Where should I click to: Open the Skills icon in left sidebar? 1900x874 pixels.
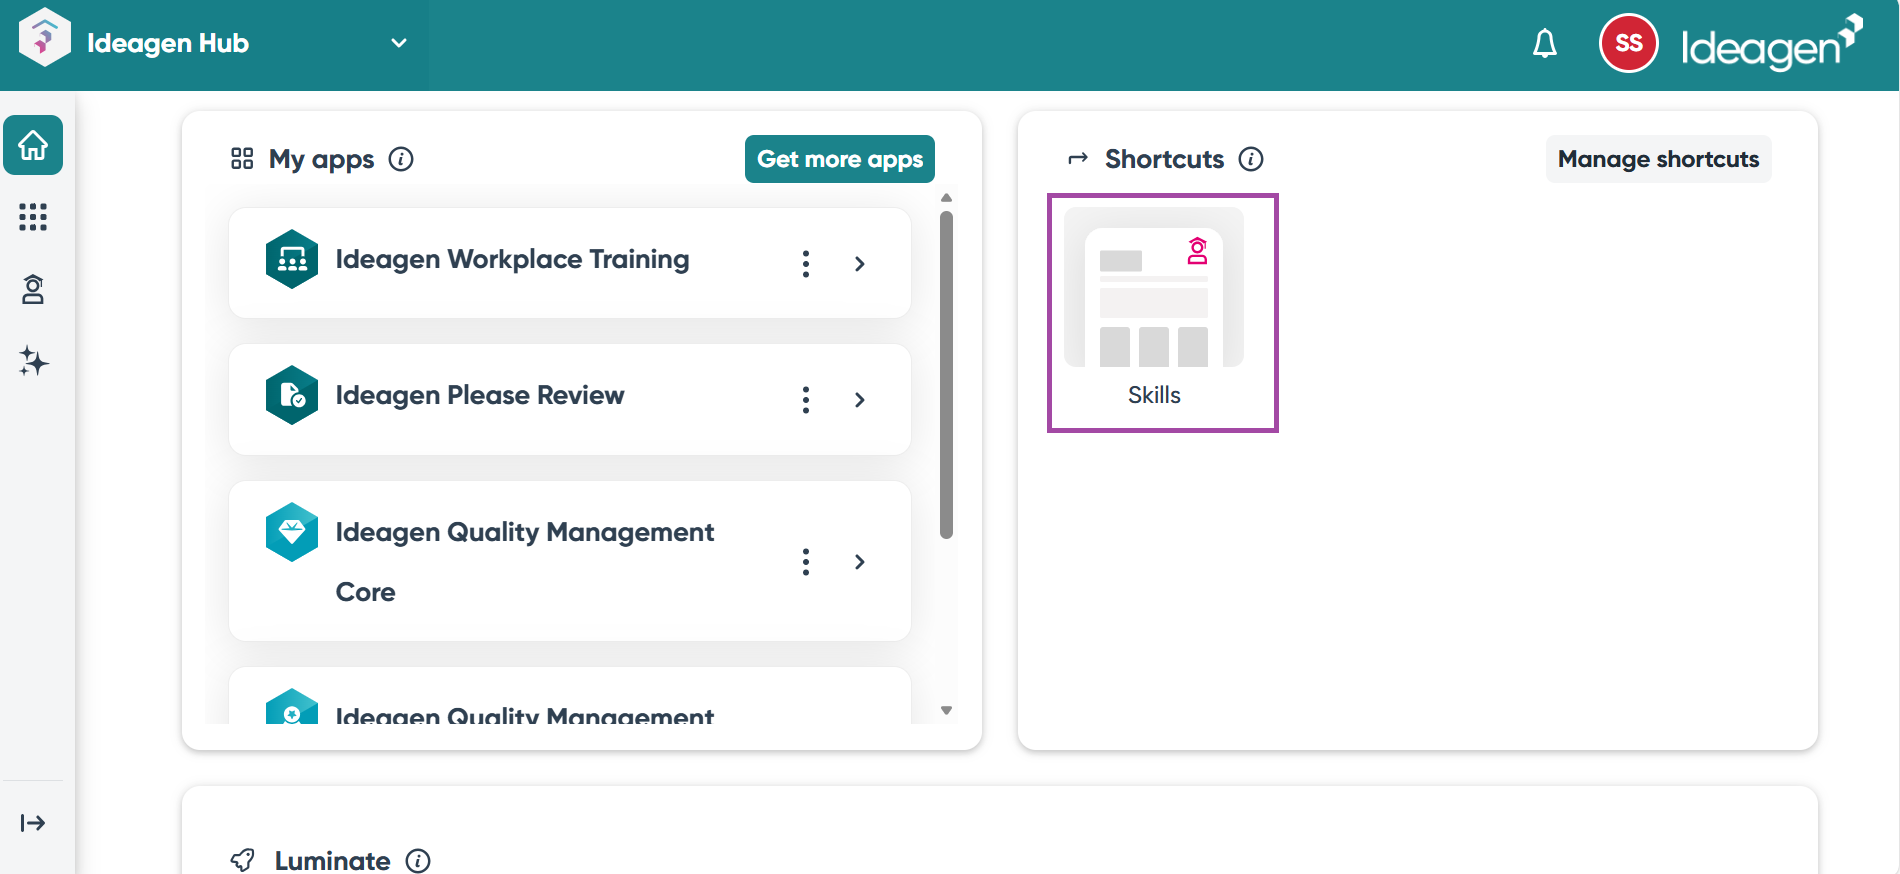coord(33,290)
